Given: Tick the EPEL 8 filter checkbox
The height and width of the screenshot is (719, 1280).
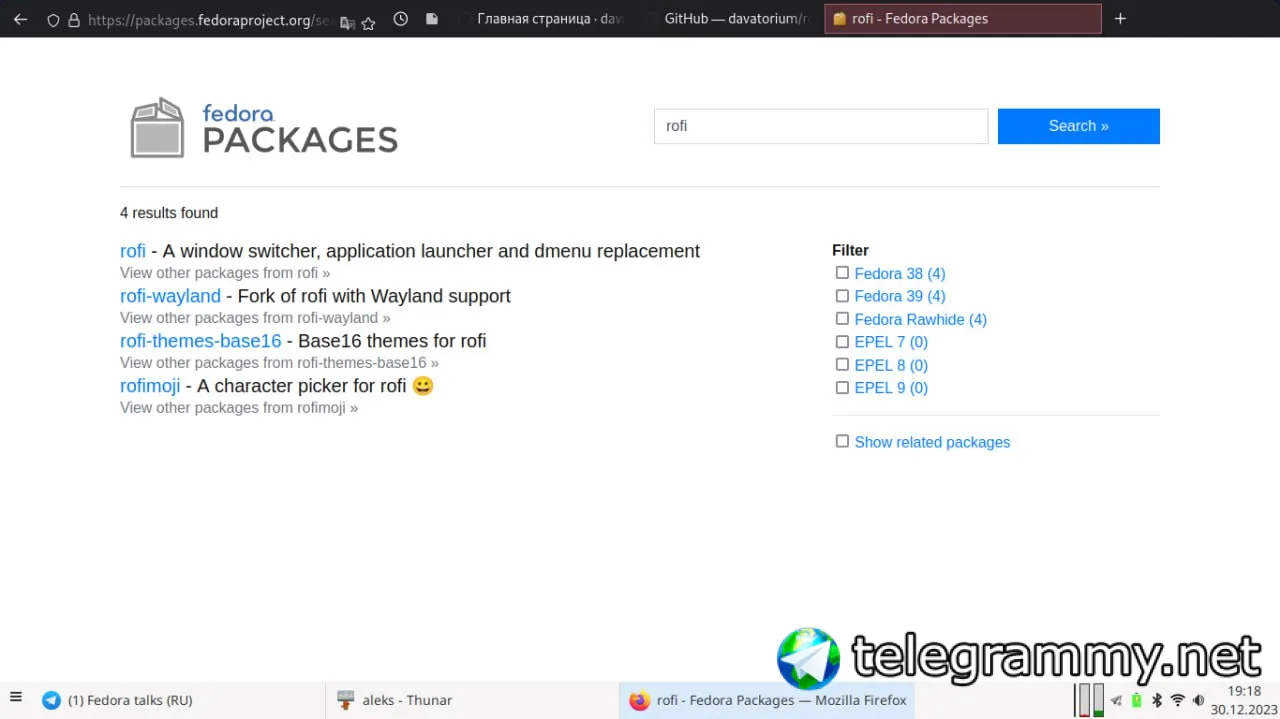Looking at the screenshot, I should tap(842, 365).
